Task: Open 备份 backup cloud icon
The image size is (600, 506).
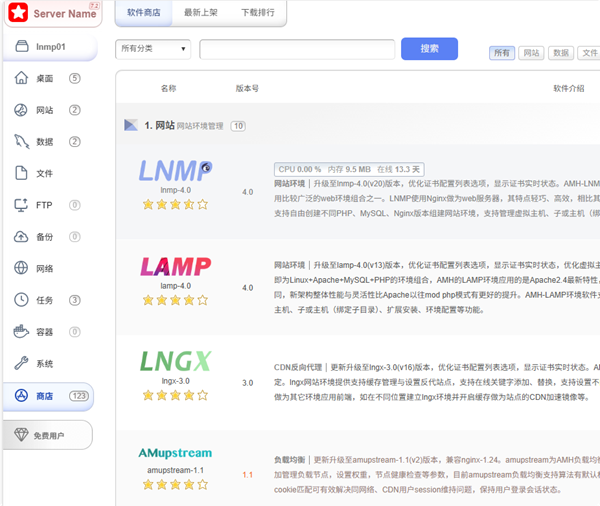Action: point(21,237)
